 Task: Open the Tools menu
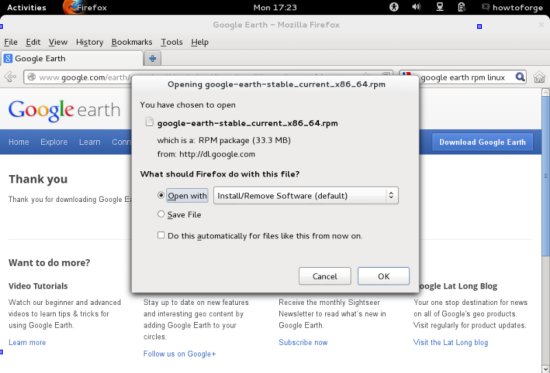pos(172,42)
